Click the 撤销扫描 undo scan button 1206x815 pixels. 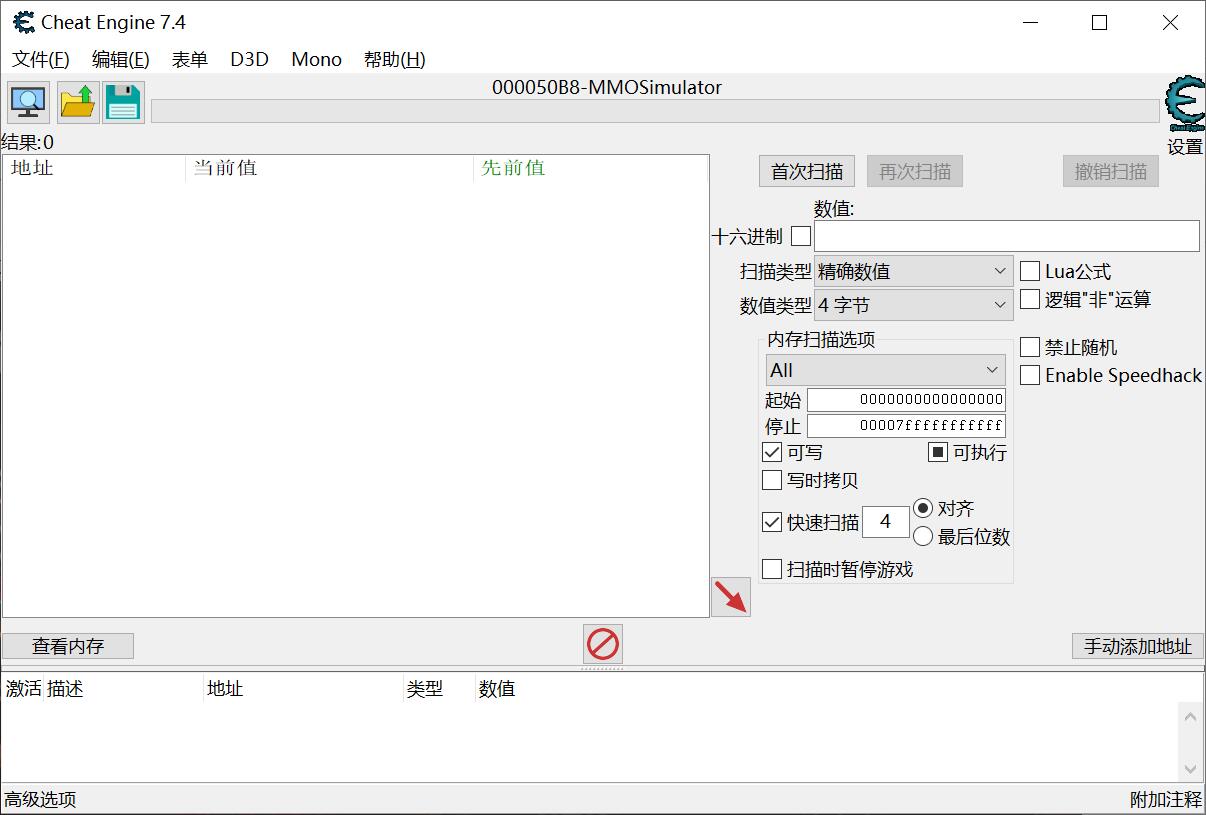point(1111,171)
